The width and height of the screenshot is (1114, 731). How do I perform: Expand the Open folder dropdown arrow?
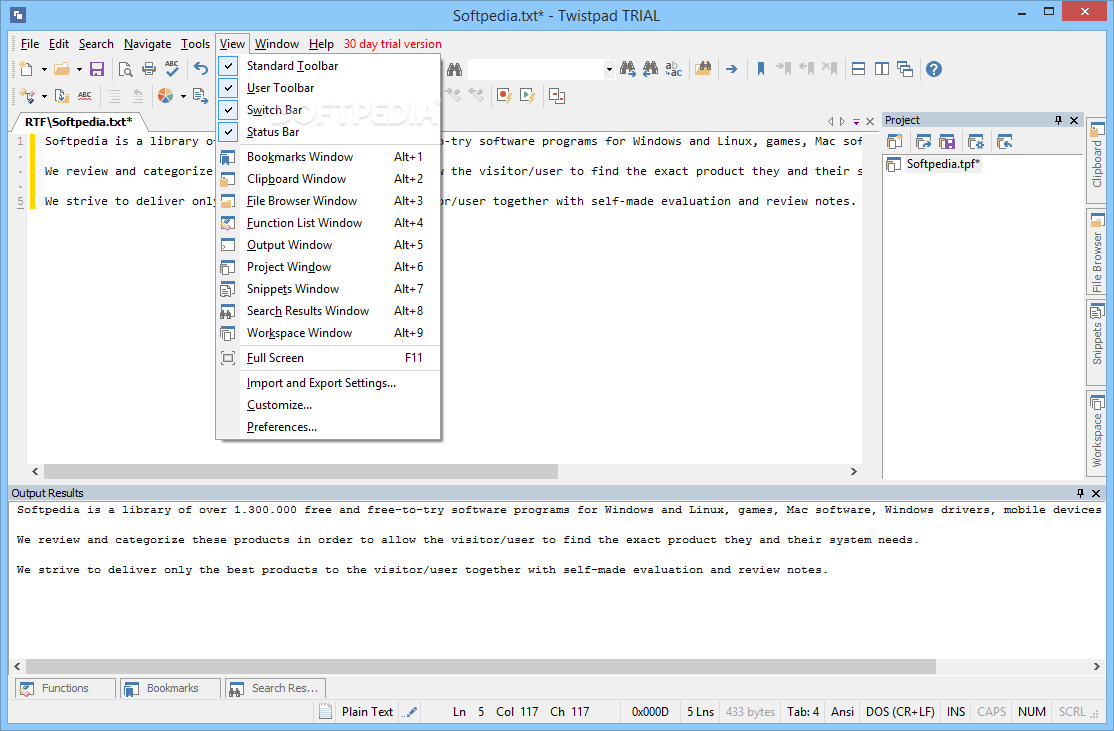(79, 70)
